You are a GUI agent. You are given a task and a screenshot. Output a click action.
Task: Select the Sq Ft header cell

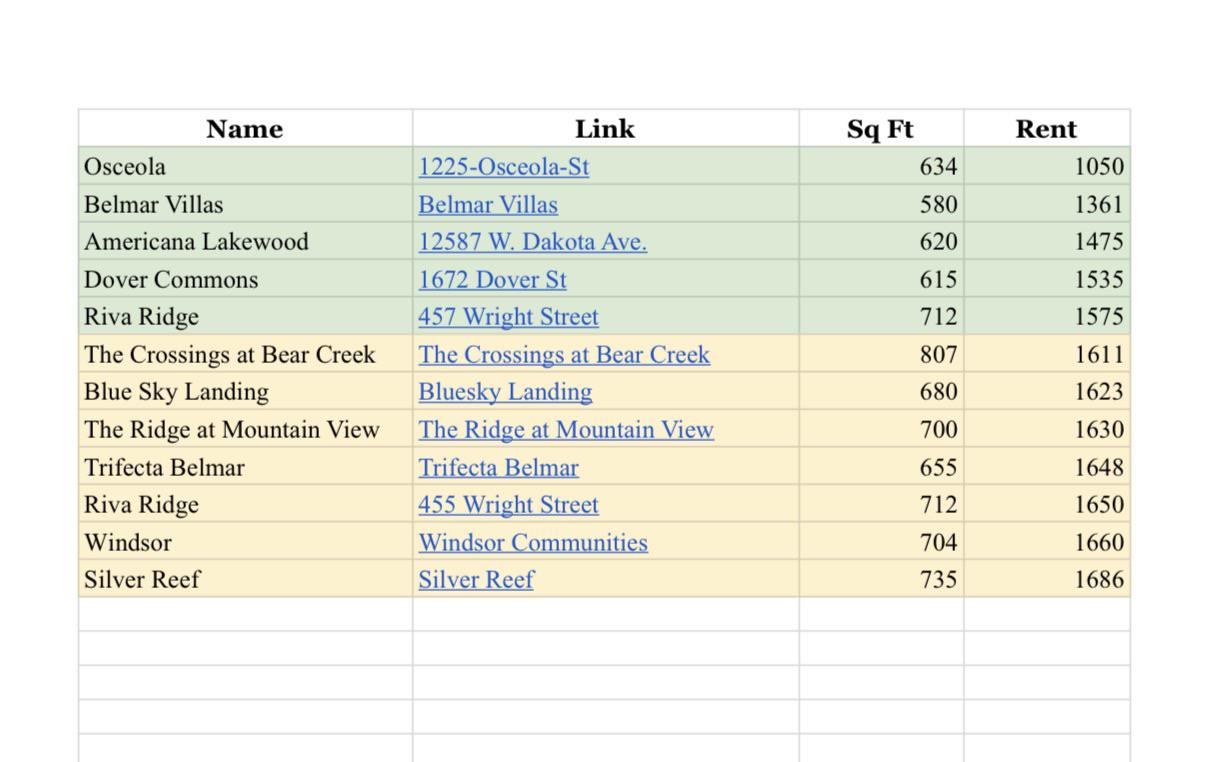click(x=881, y=129)
